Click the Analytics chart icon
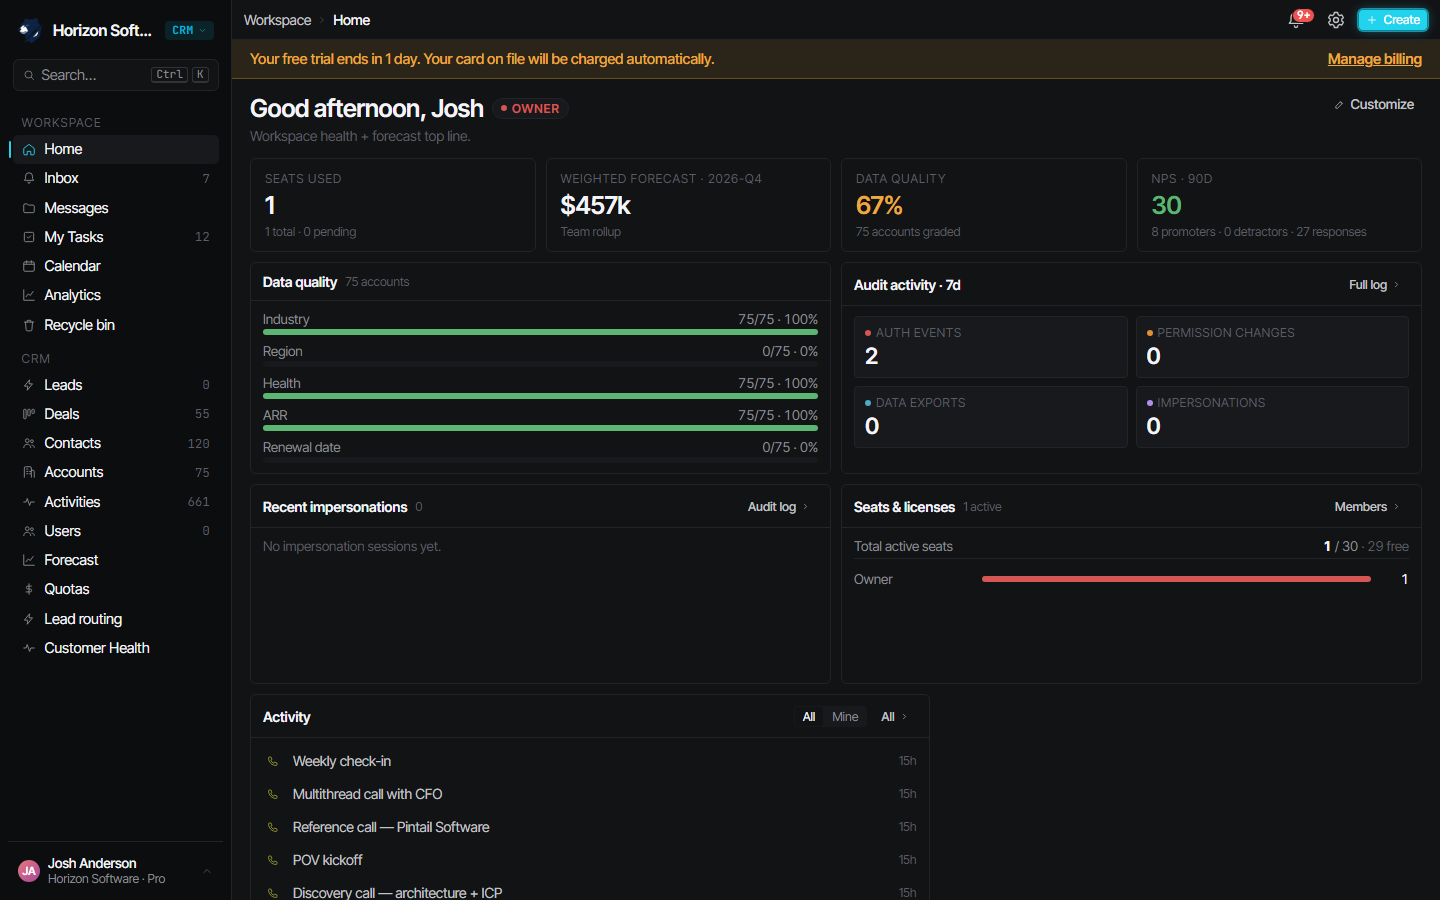The width and height of the screenshot is (1440, 900). 29,295
